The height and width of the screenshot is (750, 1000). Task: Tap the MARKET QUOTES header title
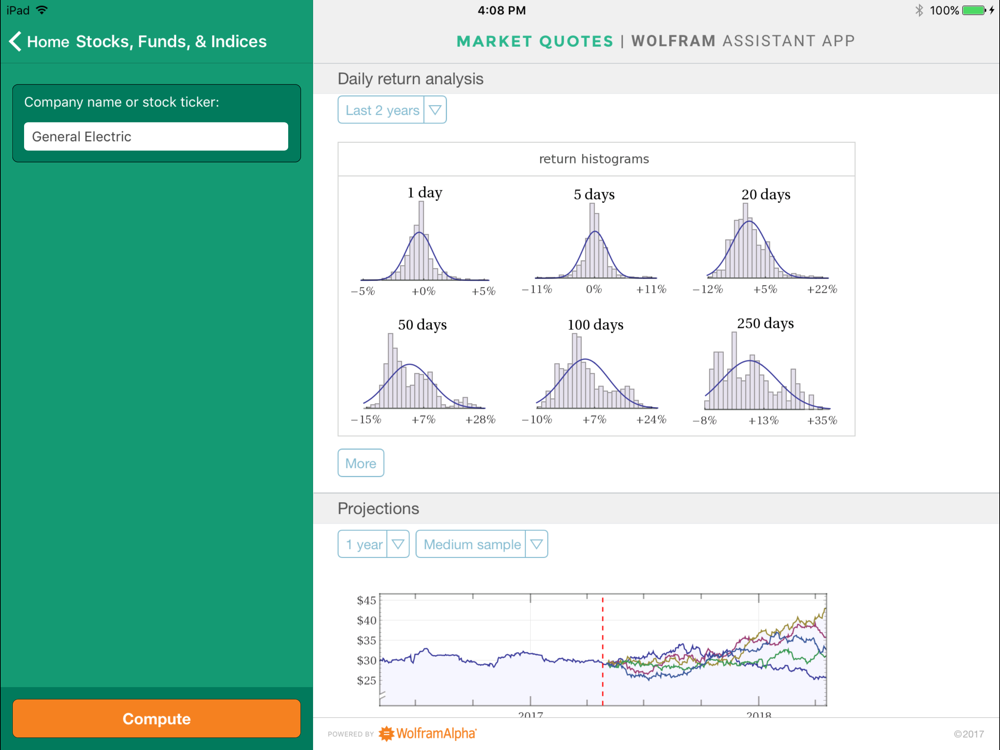(x=535, y=41)
